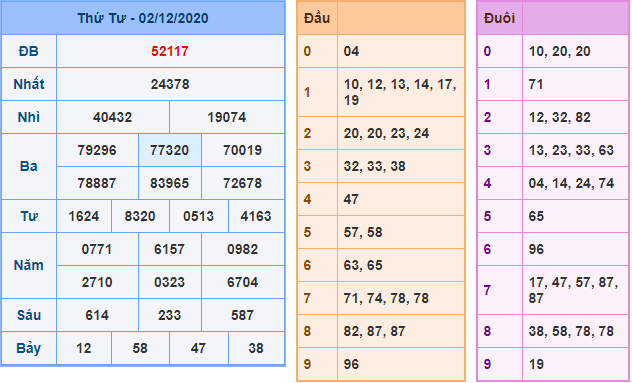Viewport: 632px width, 383px height.
Task: Click the Sáu row label
Action: (x=29, y=315)
